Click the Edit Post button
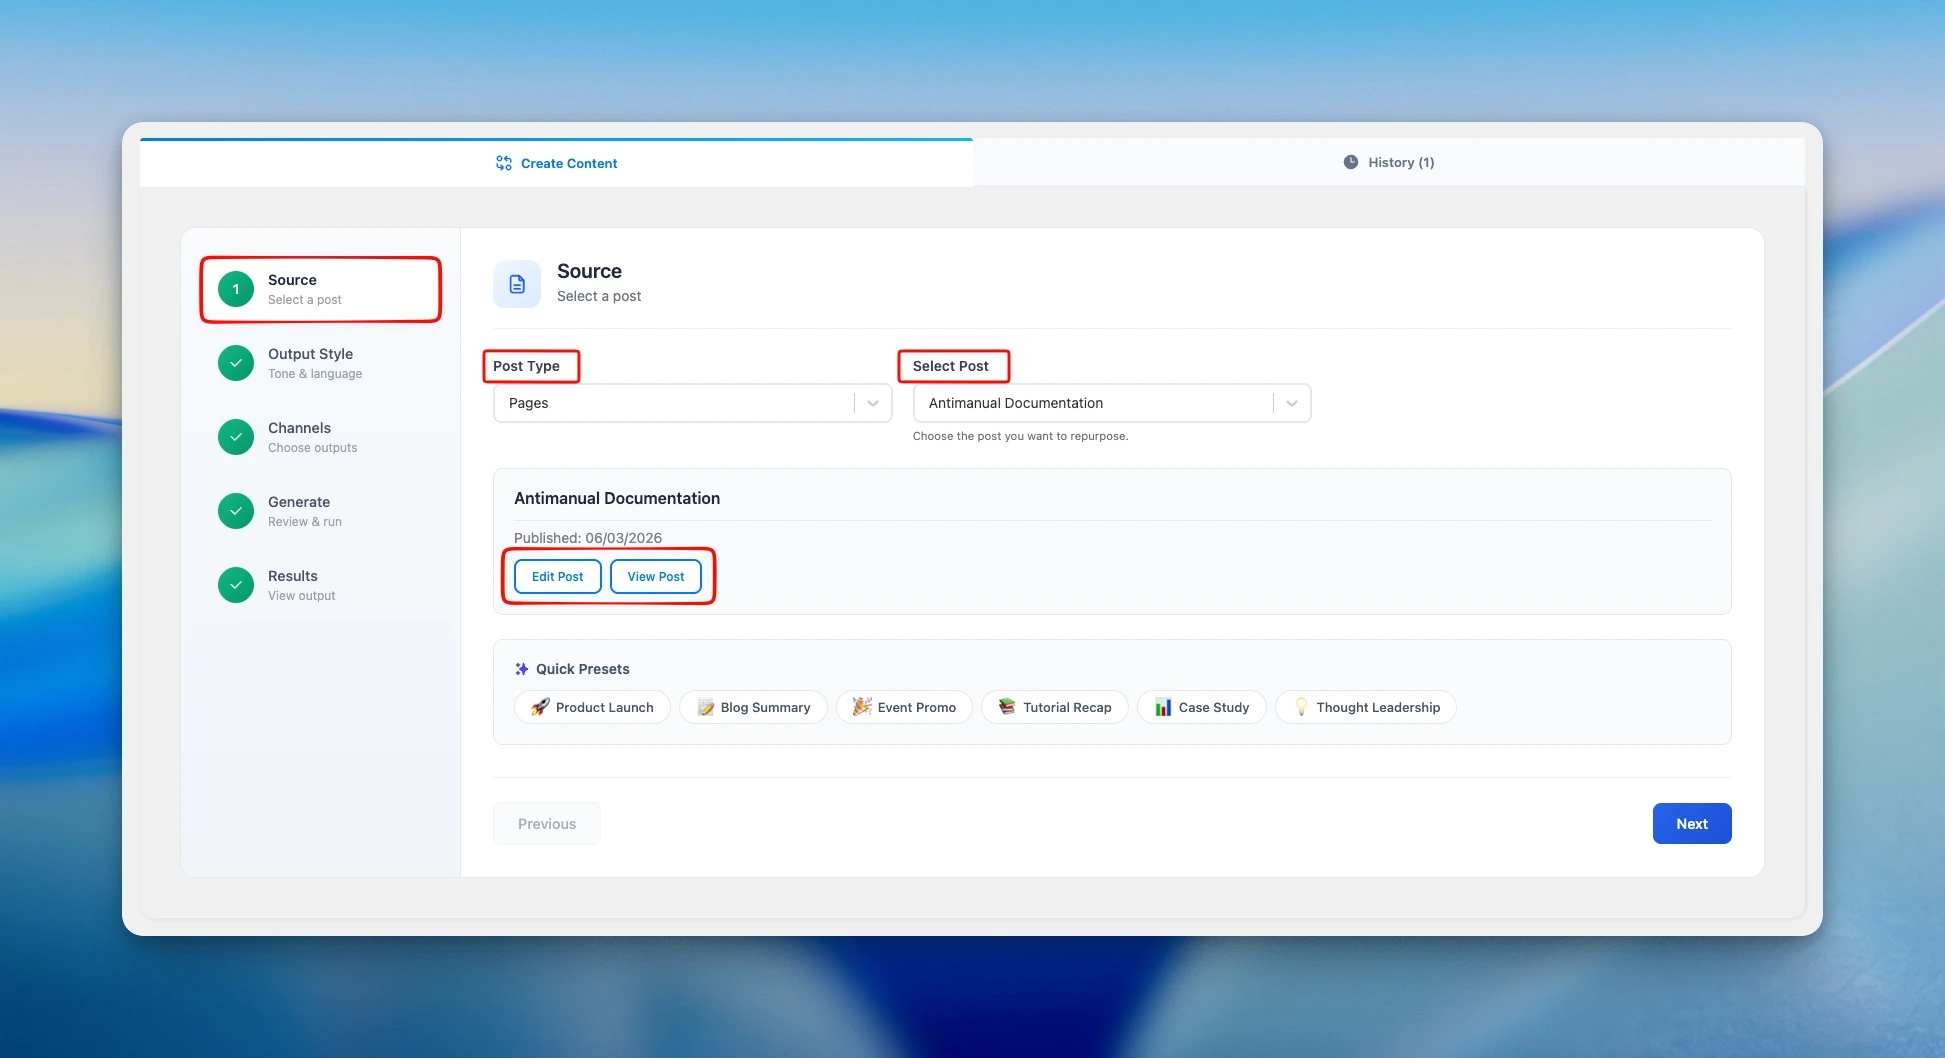 [557, 577]
